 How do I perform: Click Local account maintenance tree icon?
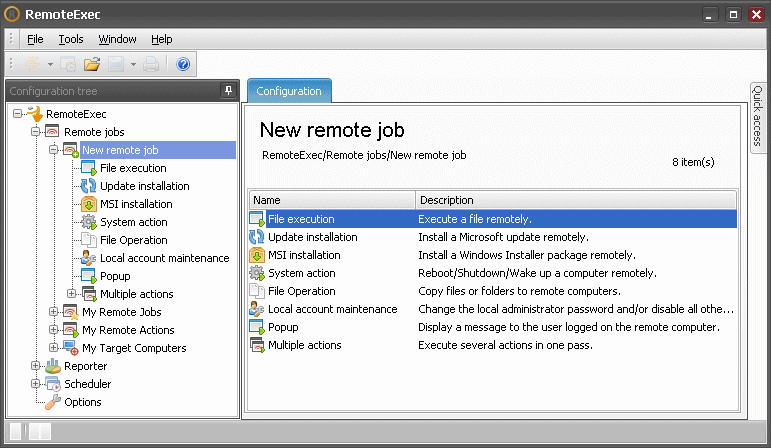pyautogui.click(x=89, y=258)
